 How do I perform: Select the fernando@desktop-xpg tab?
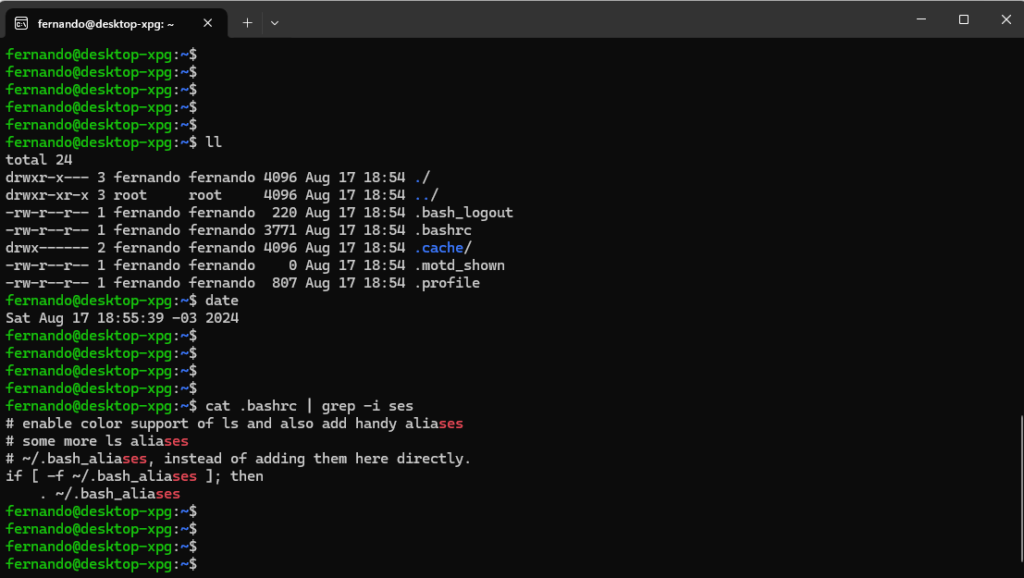(116, 24)
